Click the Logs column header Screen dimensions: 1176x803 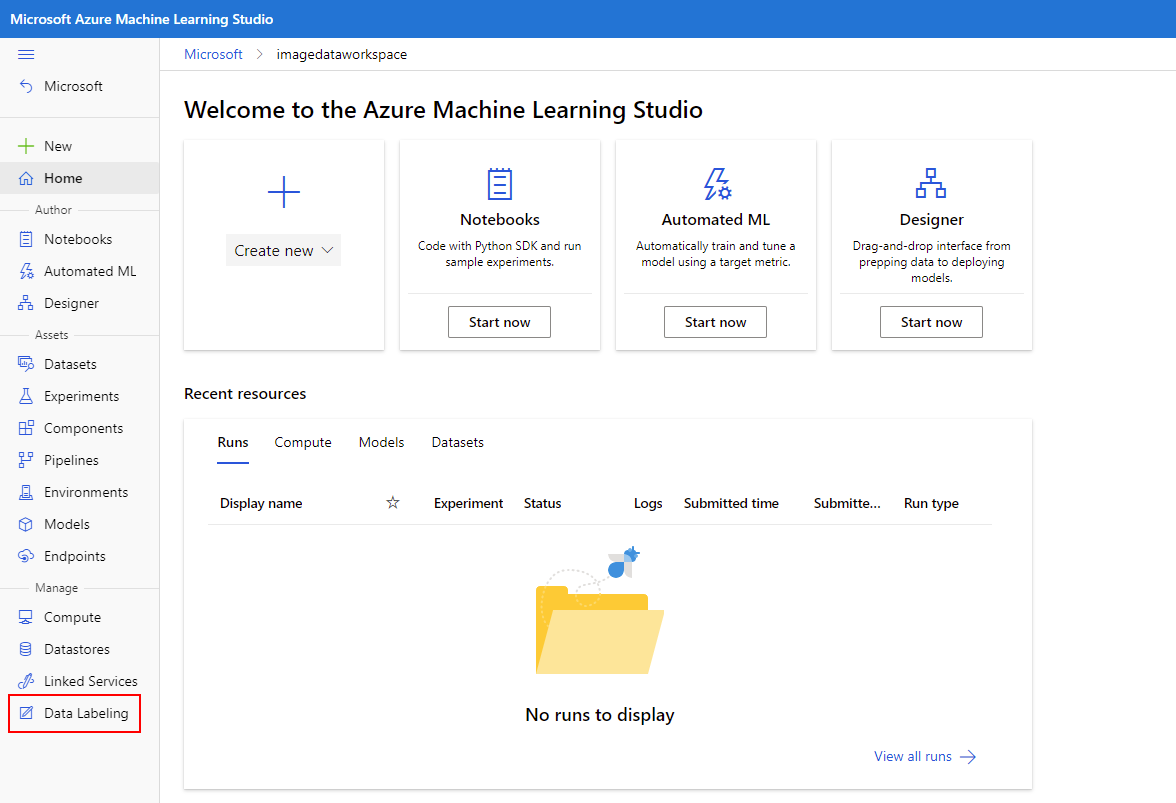(x=648, y=503)
